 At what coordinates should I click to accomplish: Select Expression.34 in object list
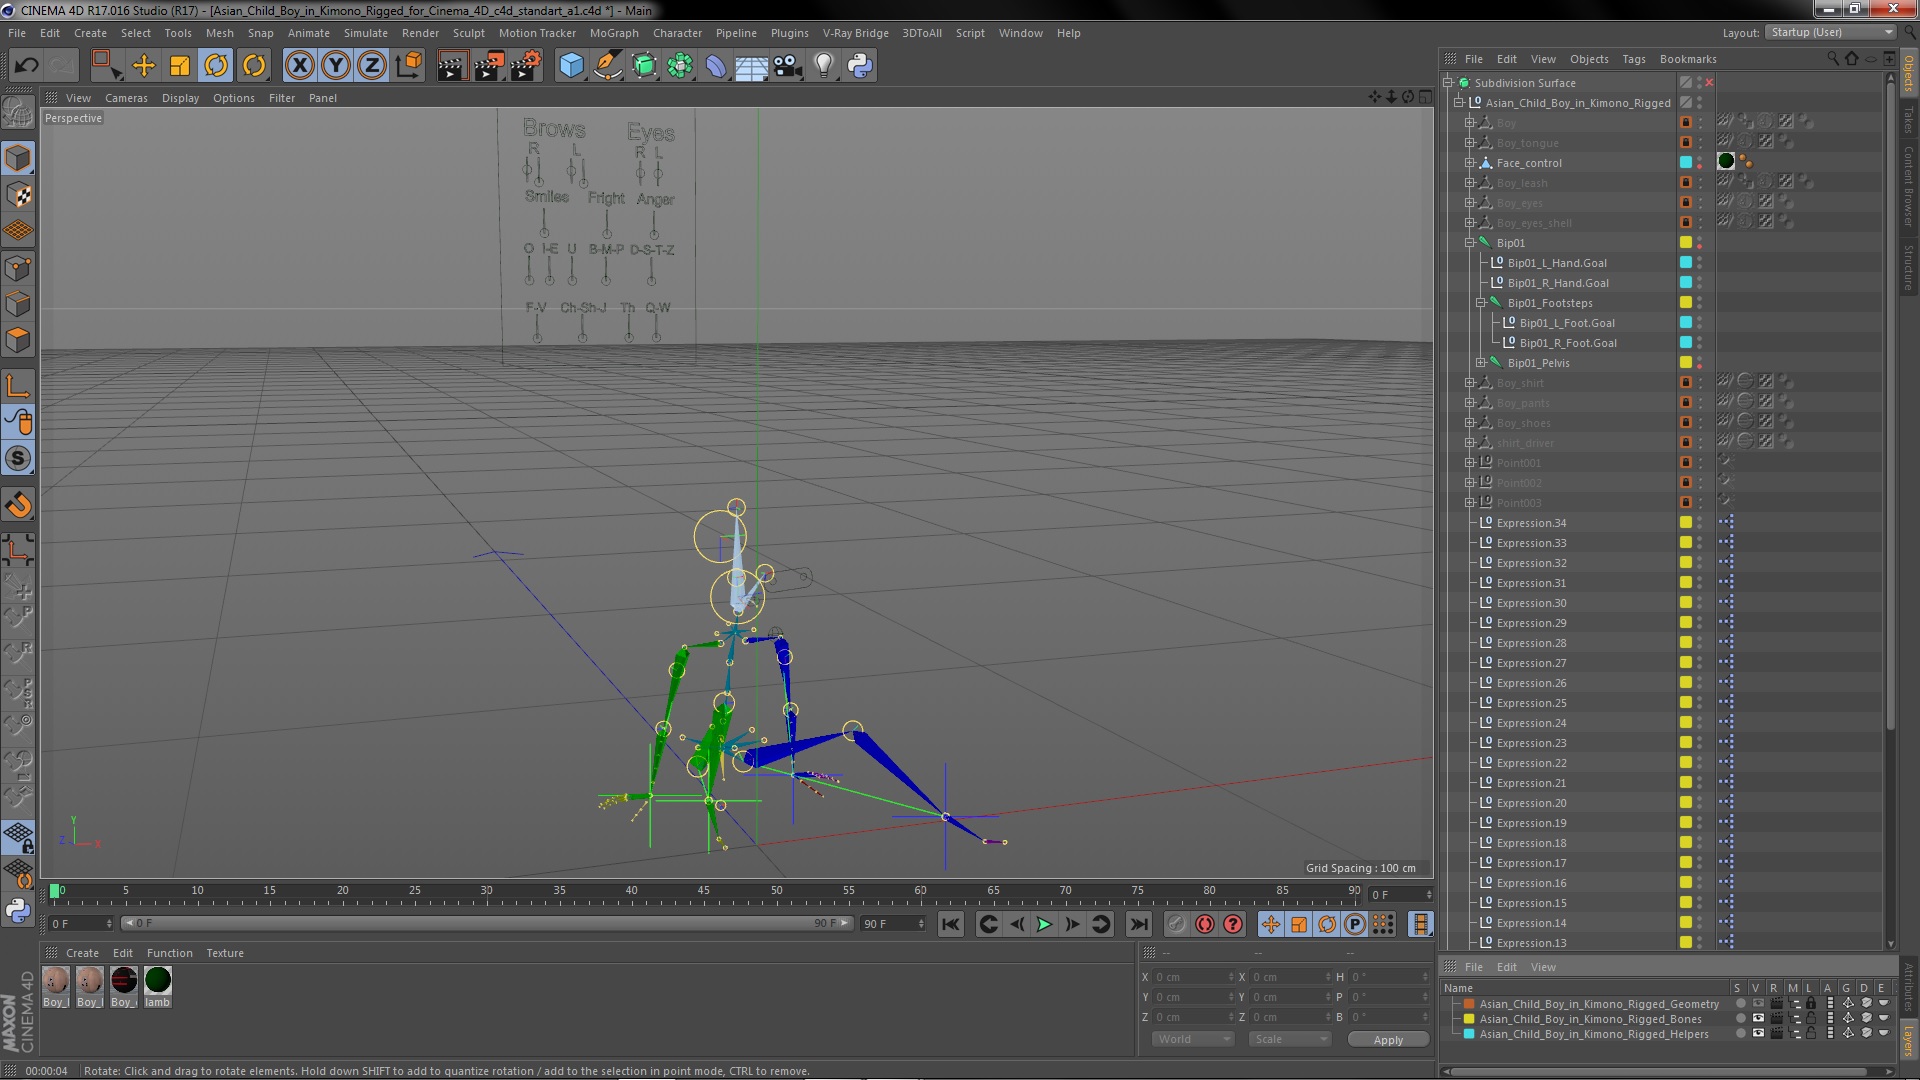(1531, 523)
